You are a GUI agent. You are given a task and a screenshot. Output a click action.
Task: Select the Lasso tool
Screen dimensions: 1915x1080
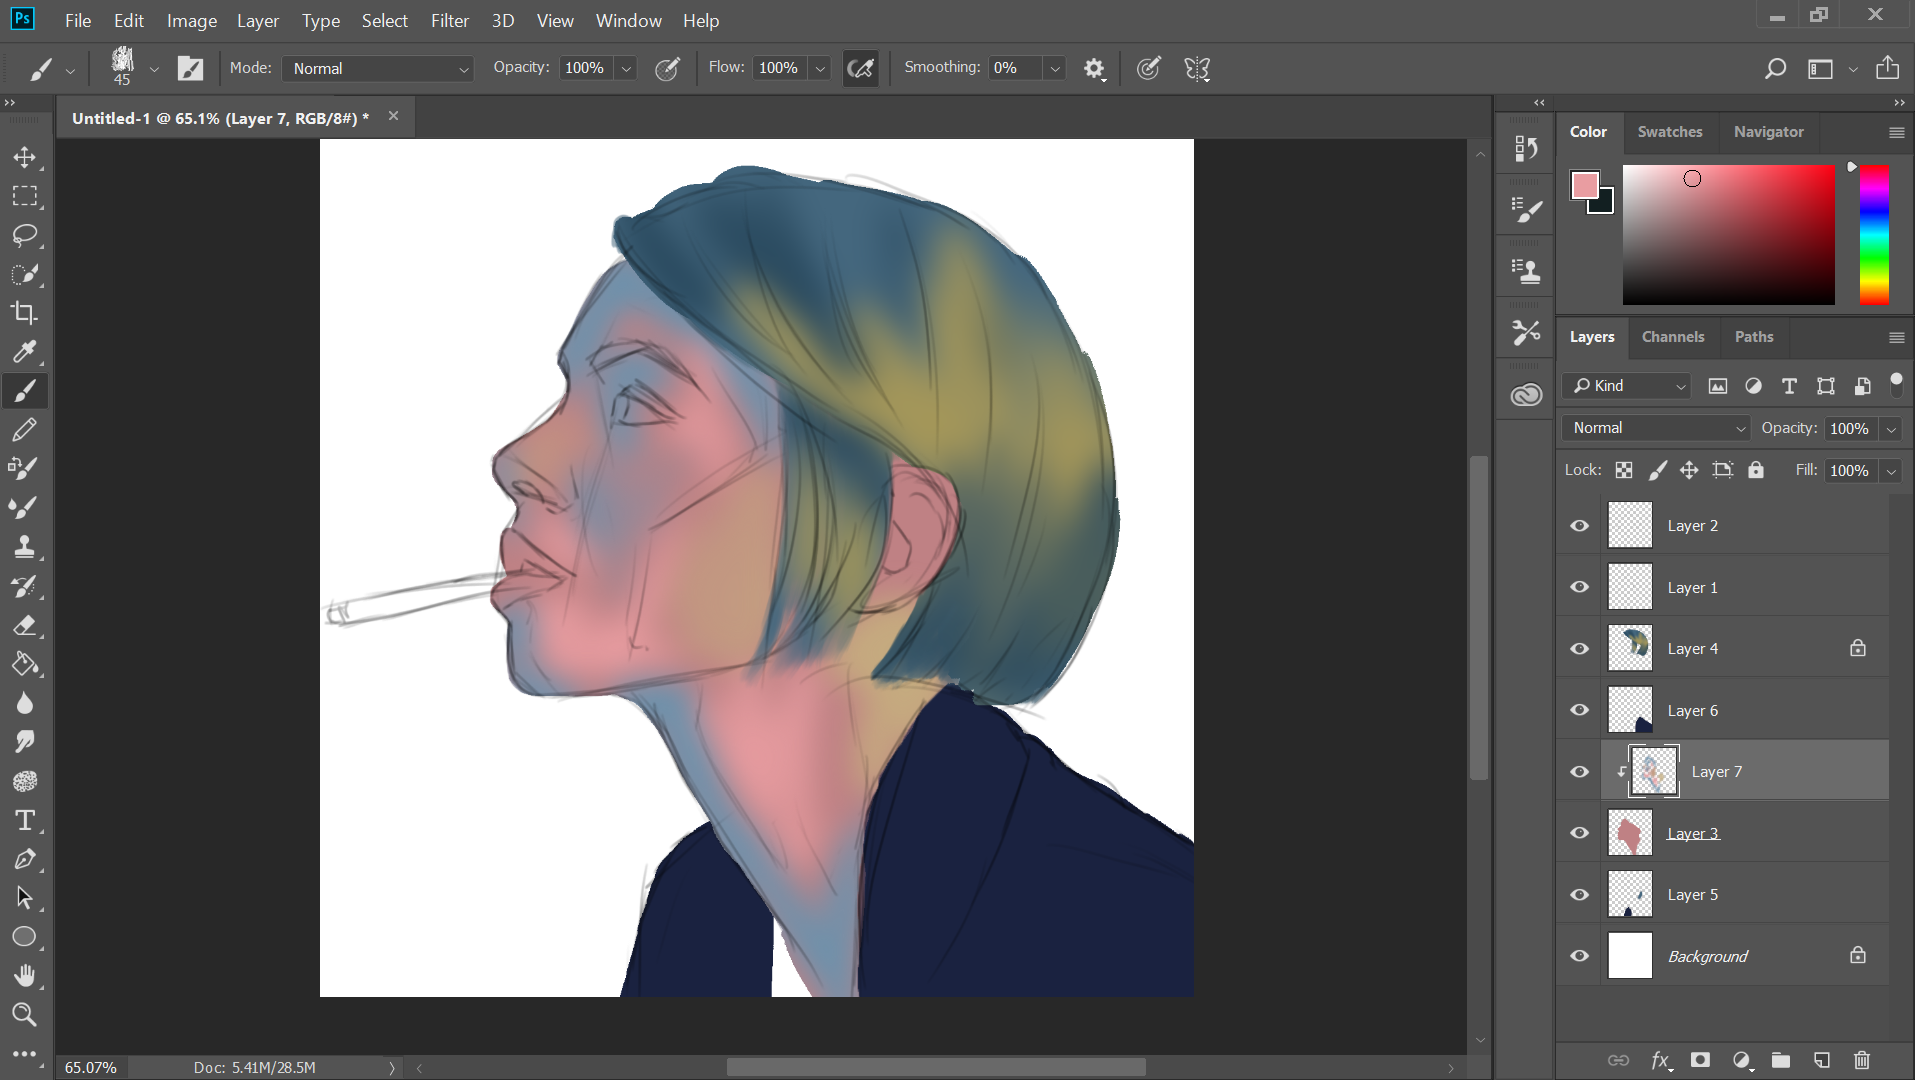(x=24, y=235)
